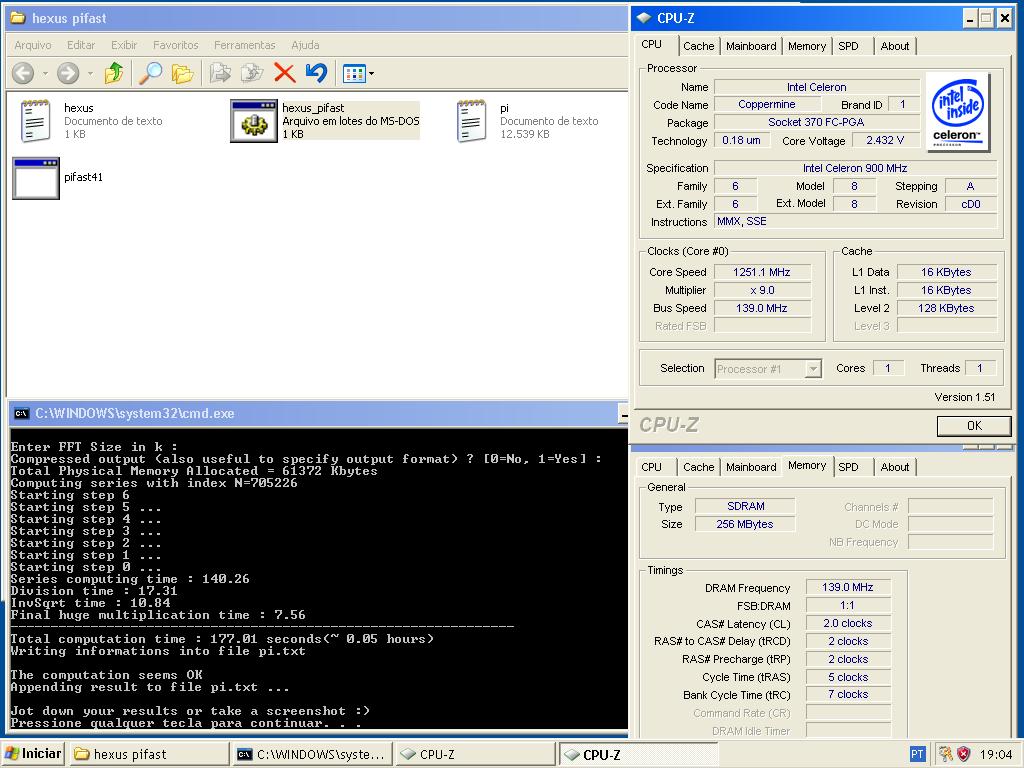The image size is (1024, 768).
Task: Click the Core Speed 1251.1 MHz value
Action: [762, 272]
